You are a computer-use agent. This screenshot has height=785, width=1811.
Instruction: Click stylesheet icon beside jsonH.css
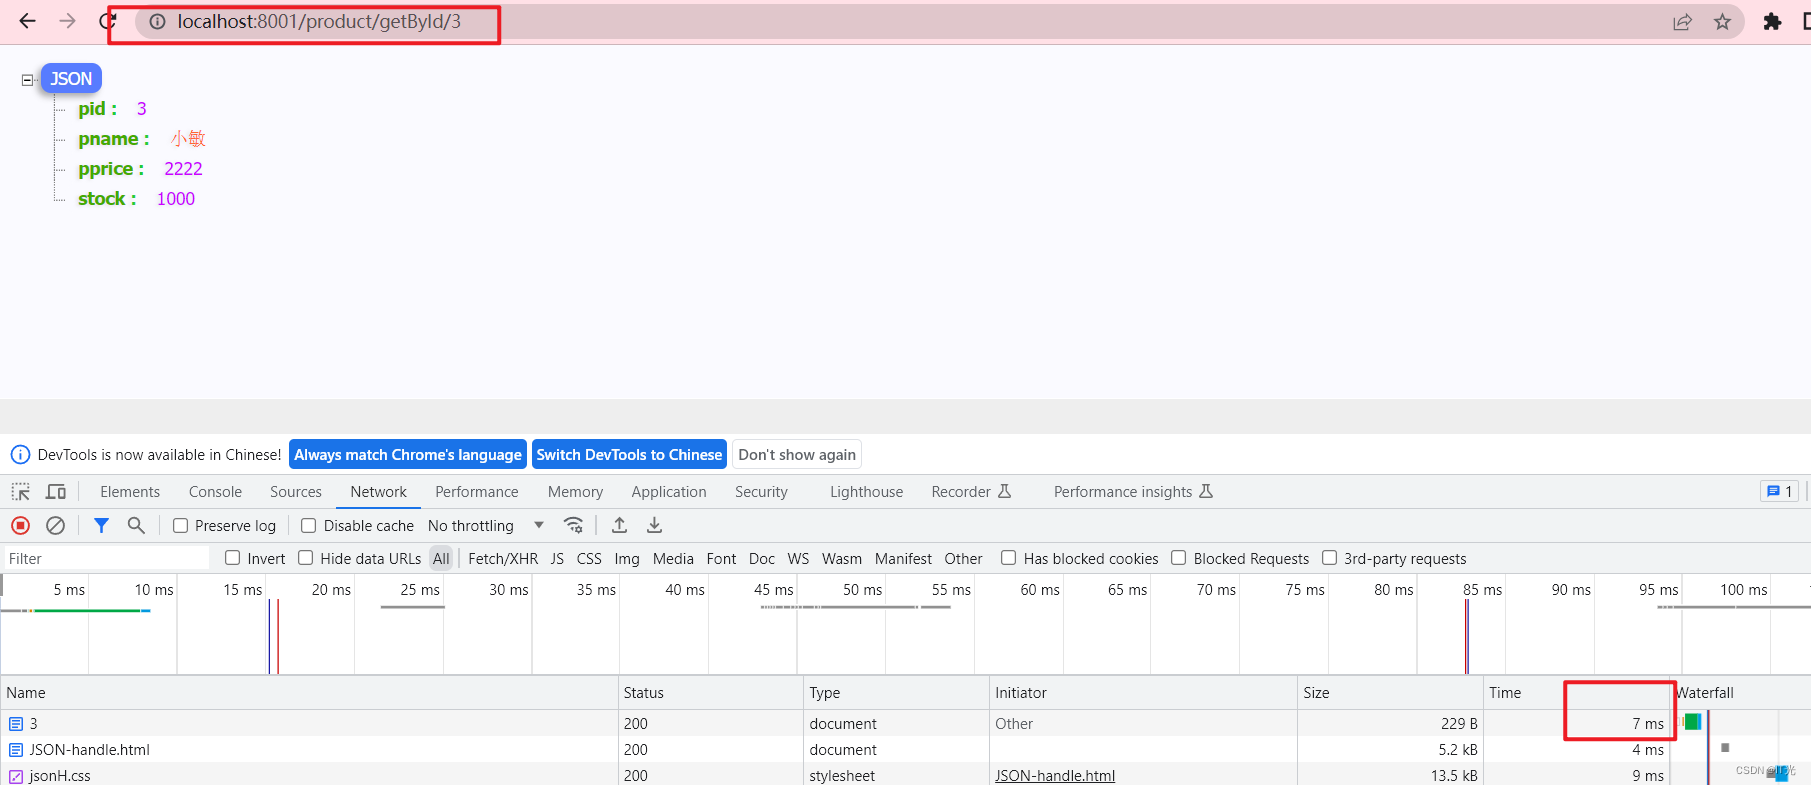click(16, 776)
